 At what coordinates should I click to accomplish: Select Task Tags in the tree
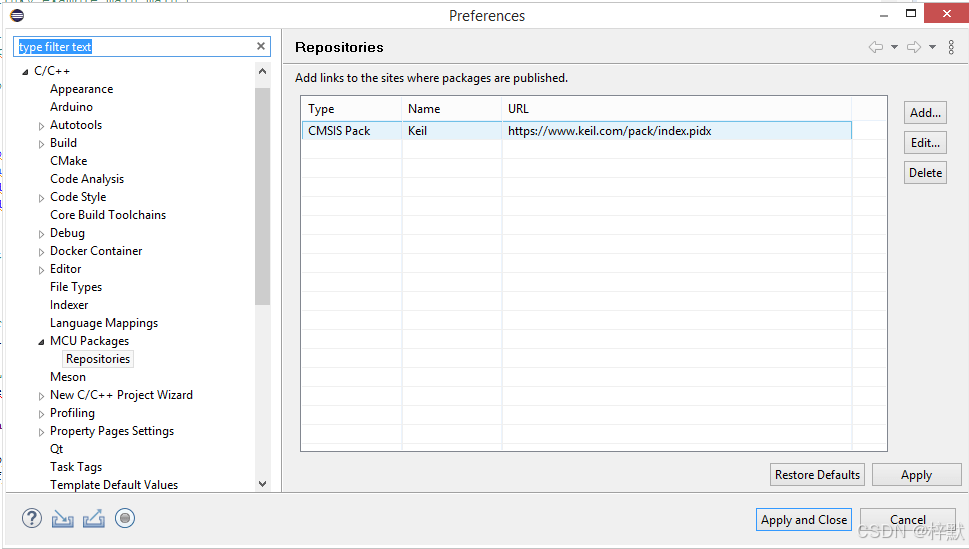click(x=76, y=467)
